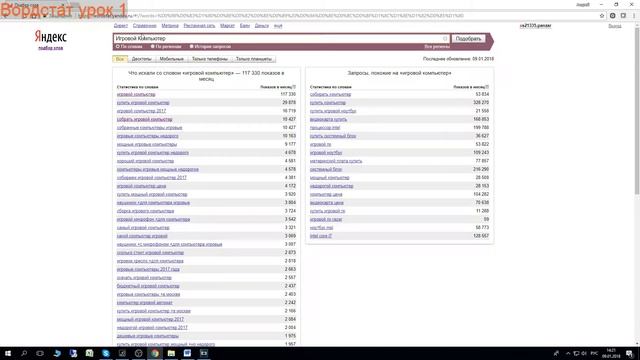Open 'Деньги' in the top navigation

click(x=262, y=26)
